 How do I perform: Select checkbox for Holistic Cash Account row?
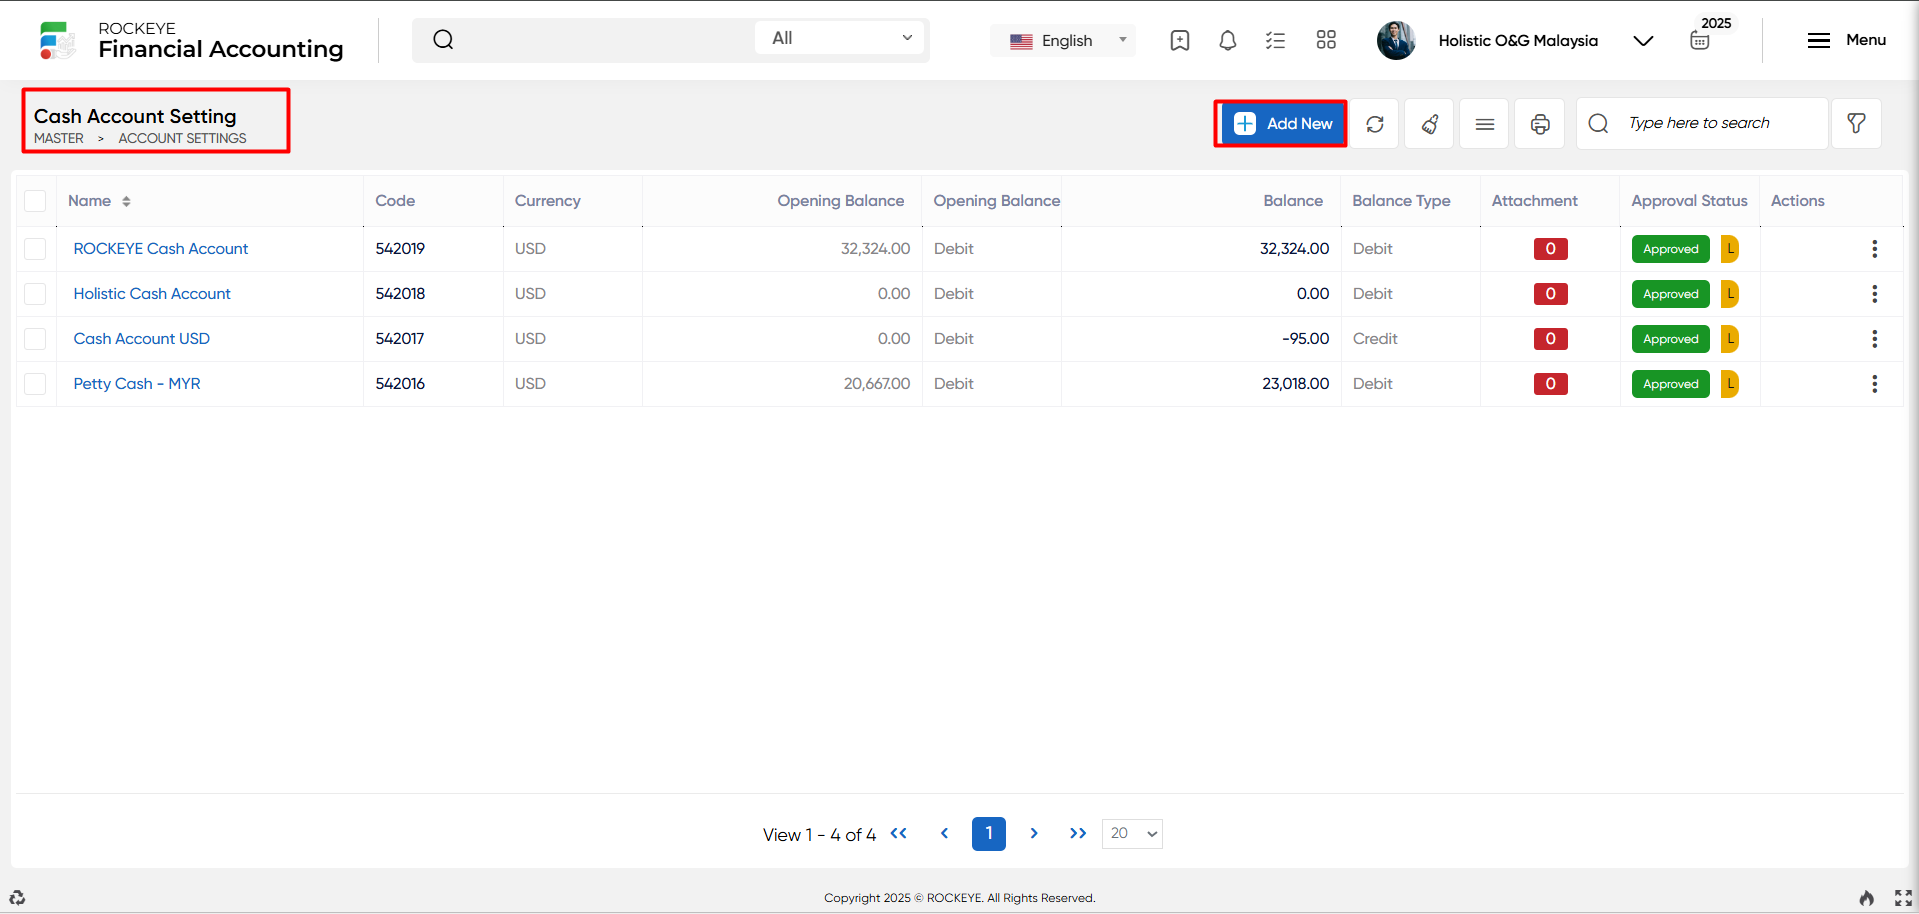[35, 294]
